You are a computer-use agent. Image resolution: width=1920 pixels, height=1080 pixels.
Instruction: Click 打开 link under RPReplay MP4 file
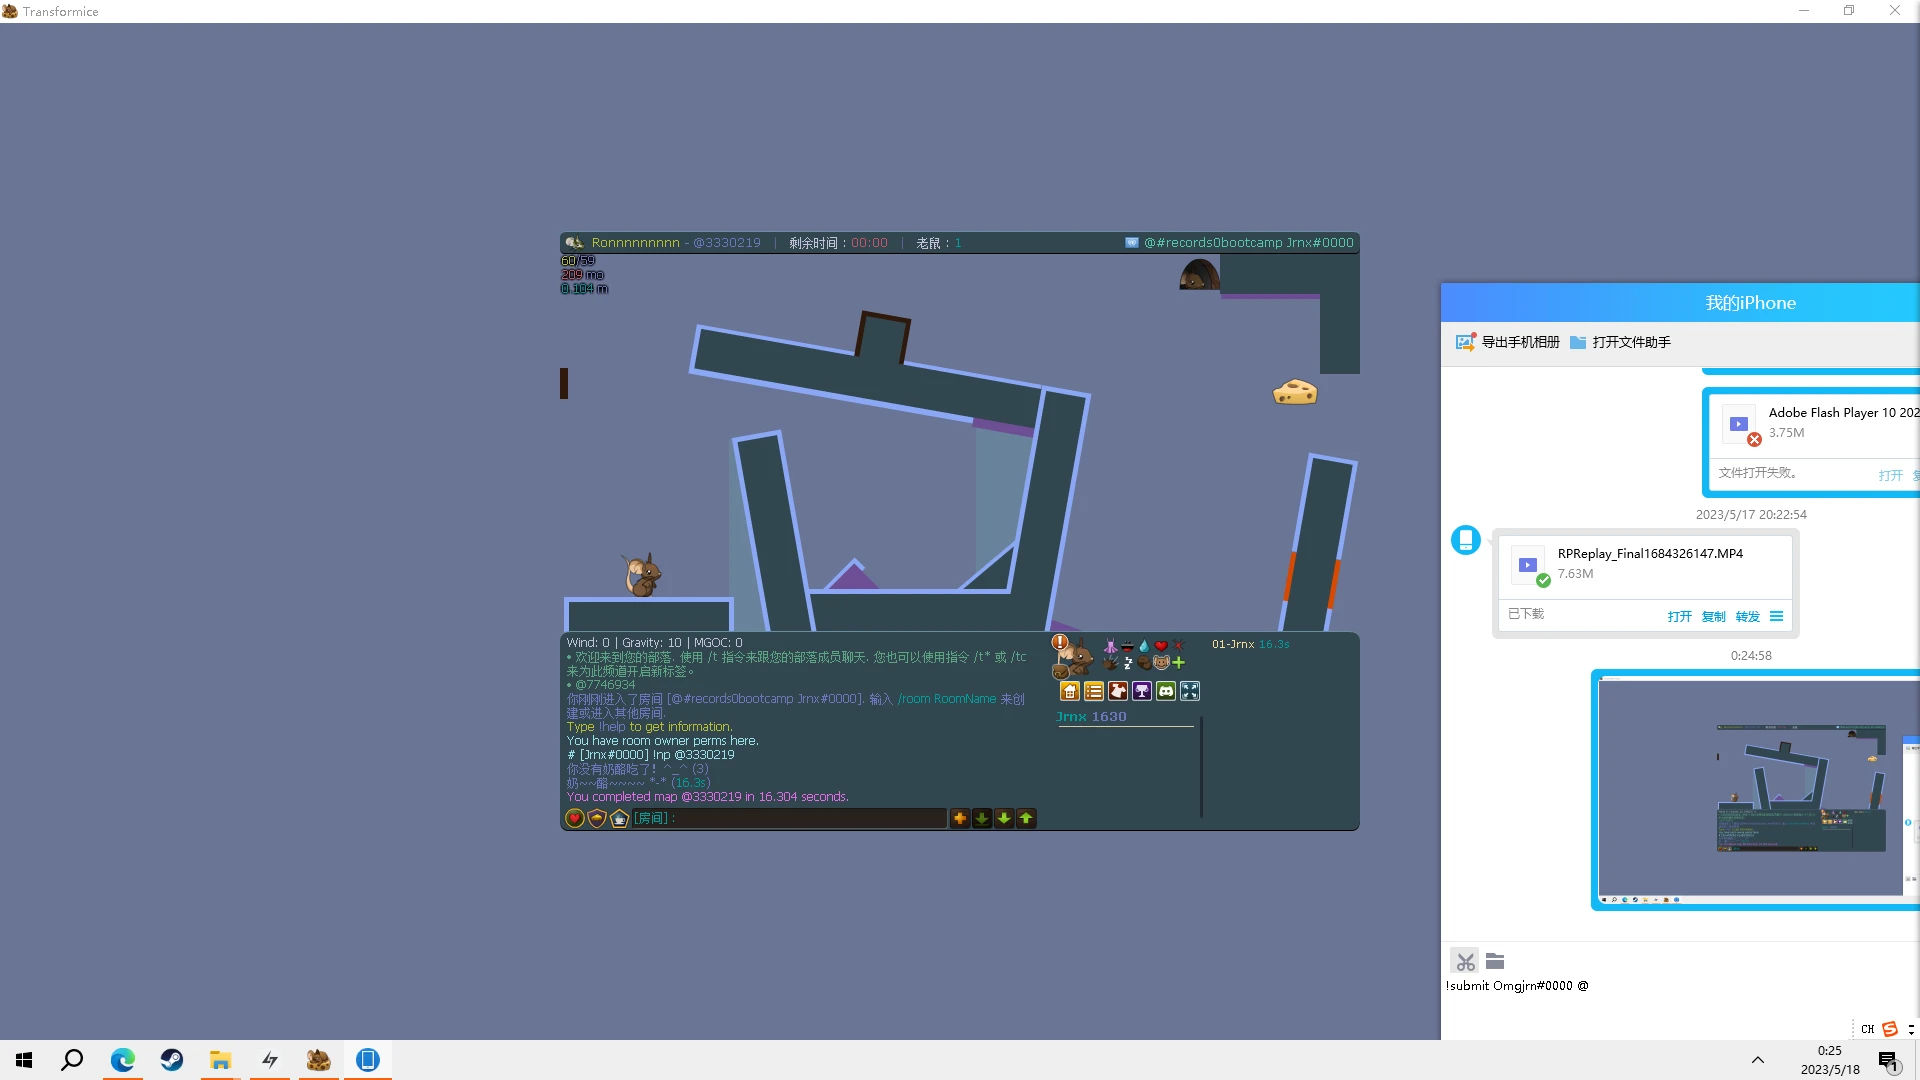(1679, 617)
